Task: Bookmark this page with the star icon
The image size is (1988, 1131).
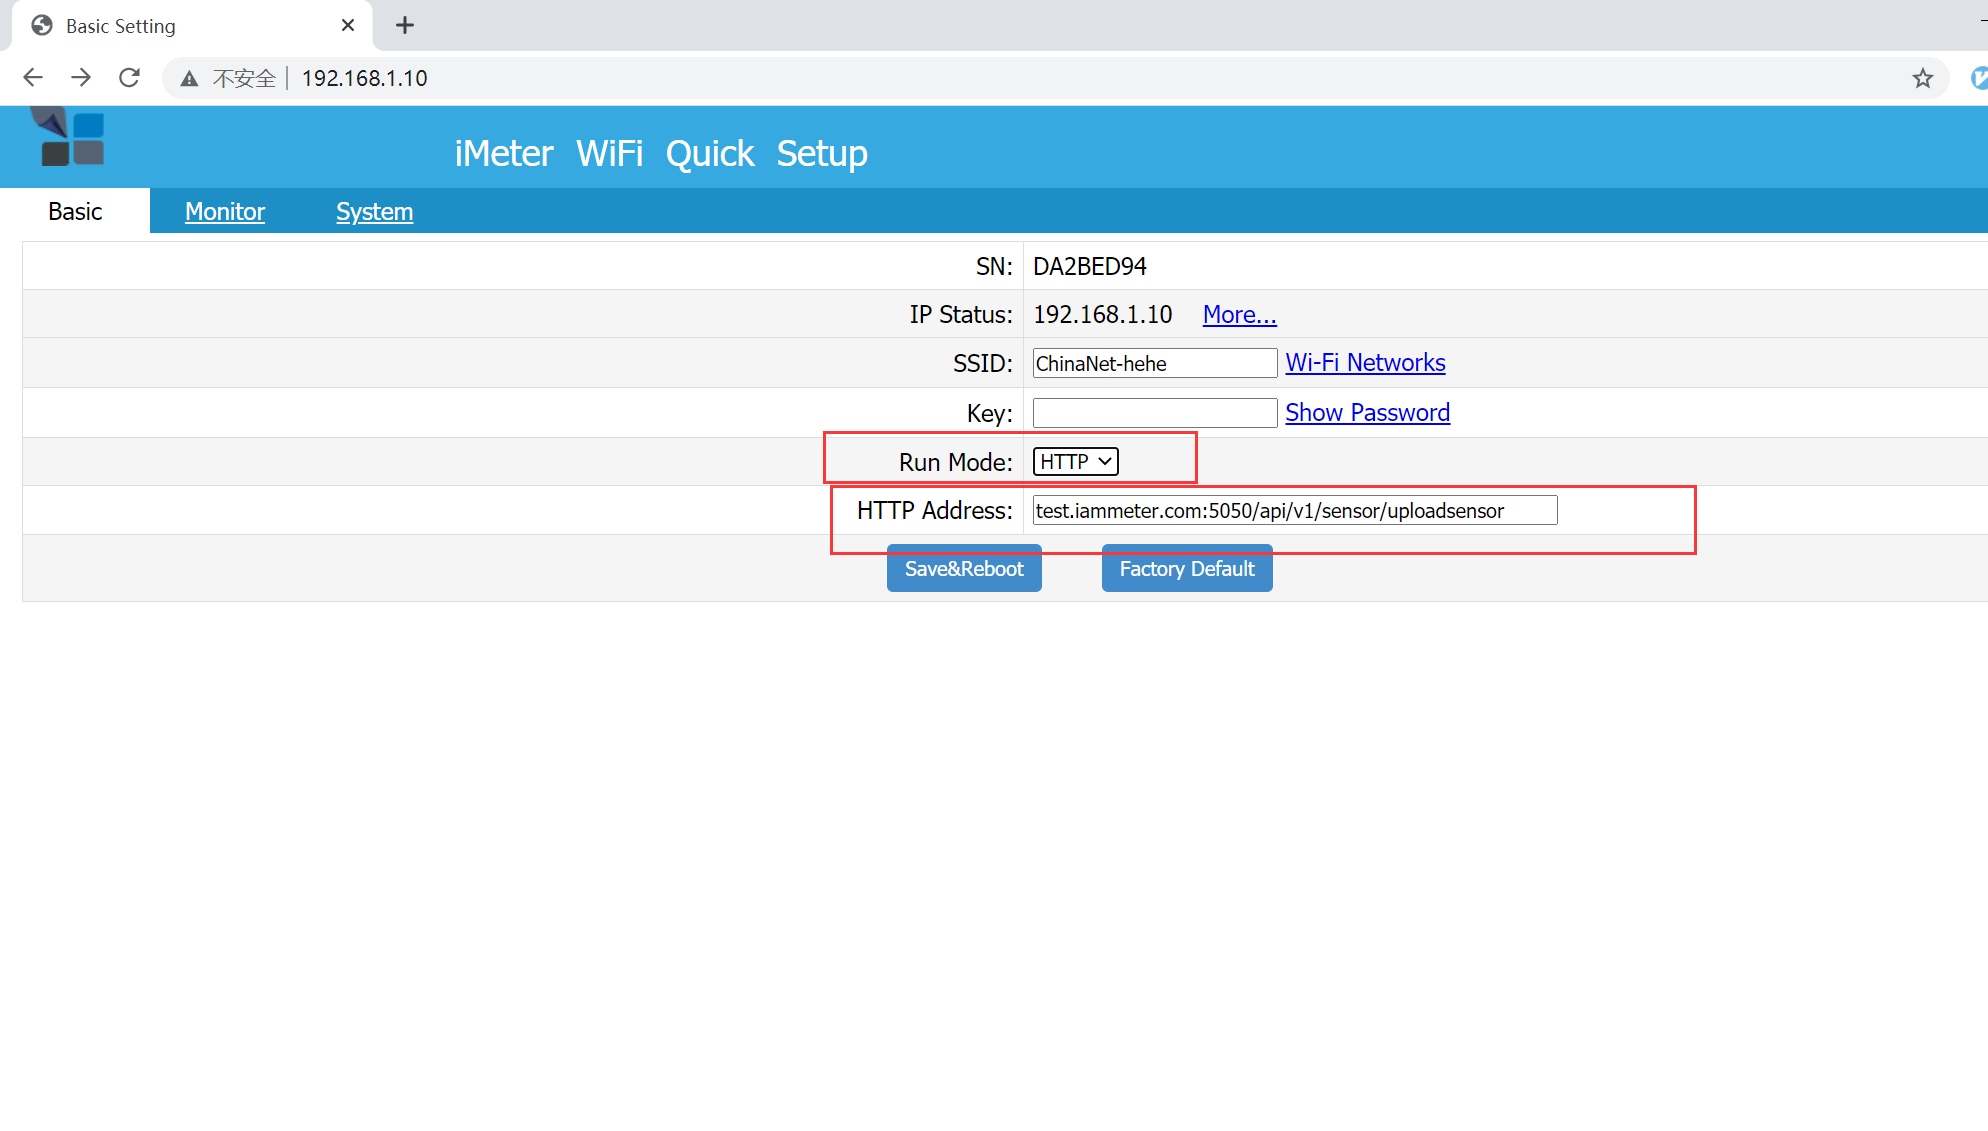Action: point(1923,77)
